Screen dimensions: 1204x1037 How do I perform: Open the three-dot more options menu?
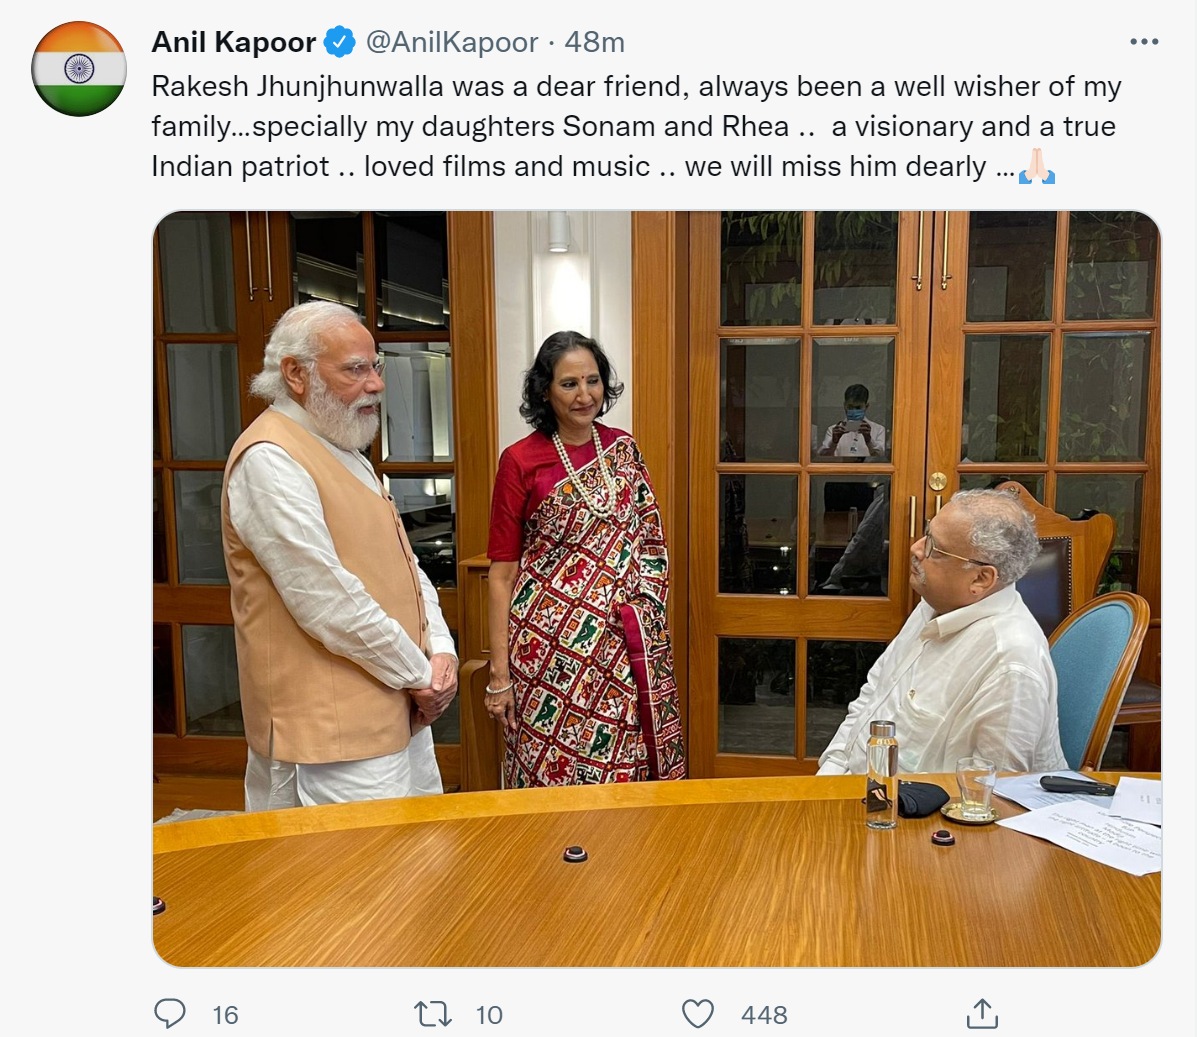coord(1144,42)
